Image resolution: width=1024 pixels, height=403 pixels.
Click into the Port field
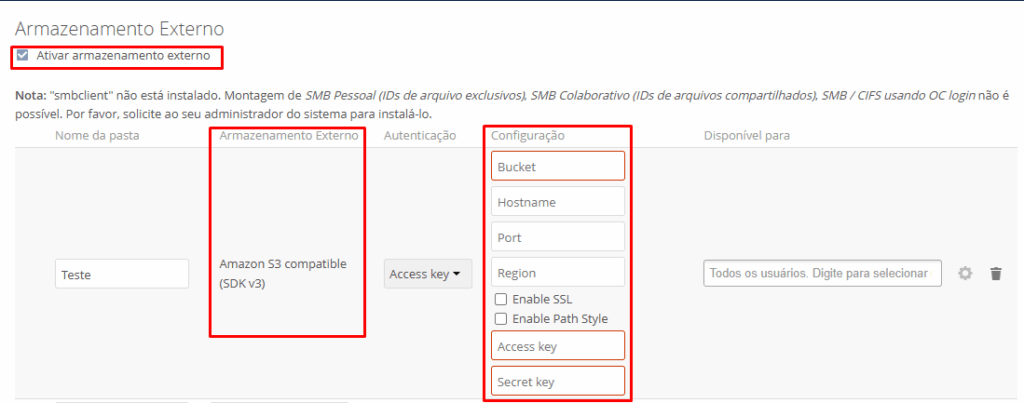(557, 237)
